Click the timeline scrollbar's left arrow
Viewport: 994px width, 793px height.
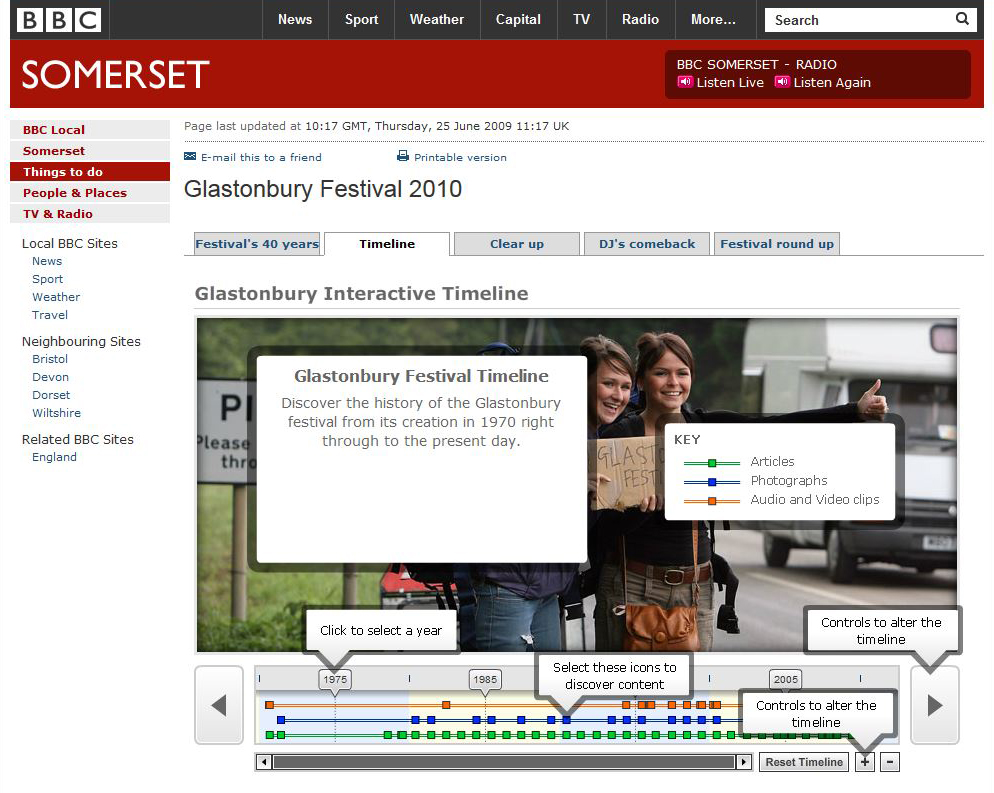coord(264,762)
